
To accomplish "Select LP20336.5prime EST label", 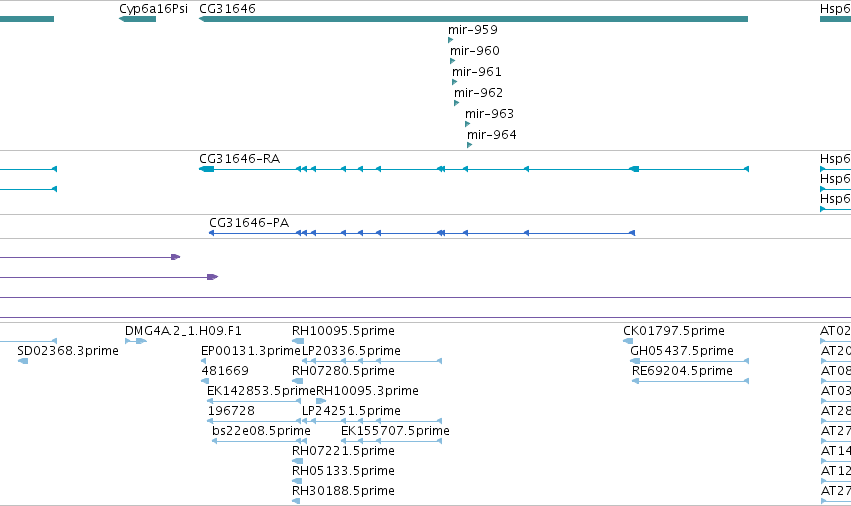I will pos(351,351).
